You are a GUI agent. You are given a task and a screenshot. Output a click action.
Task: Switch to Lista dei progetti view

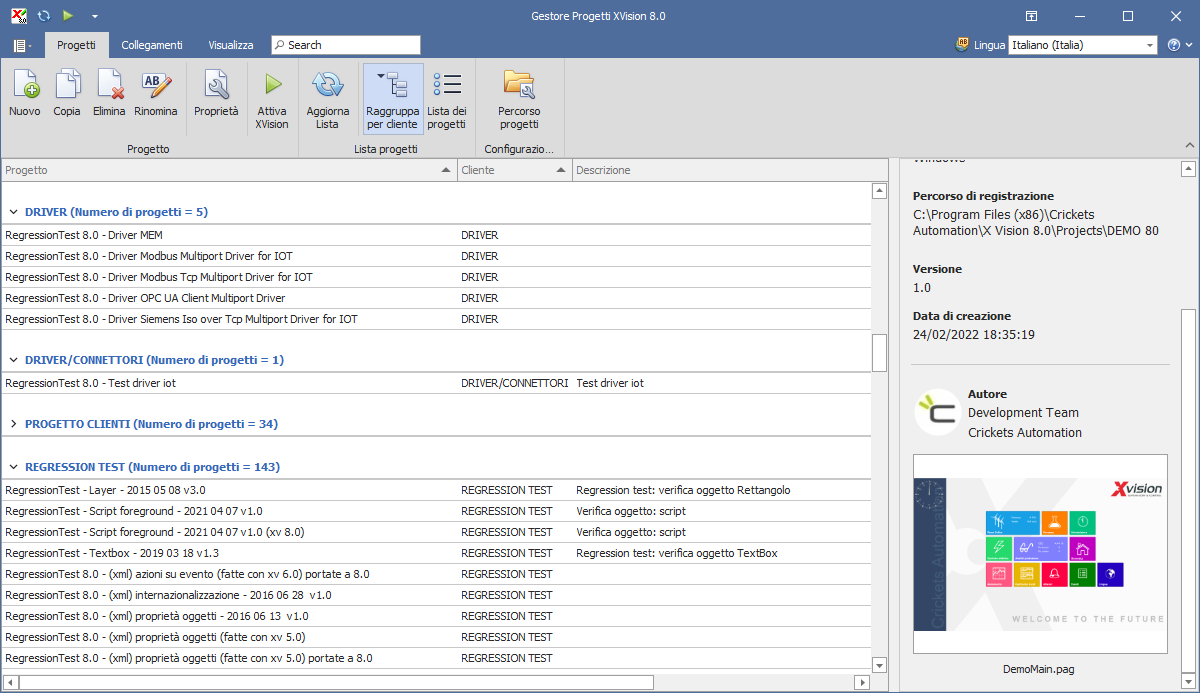[447, 86]
